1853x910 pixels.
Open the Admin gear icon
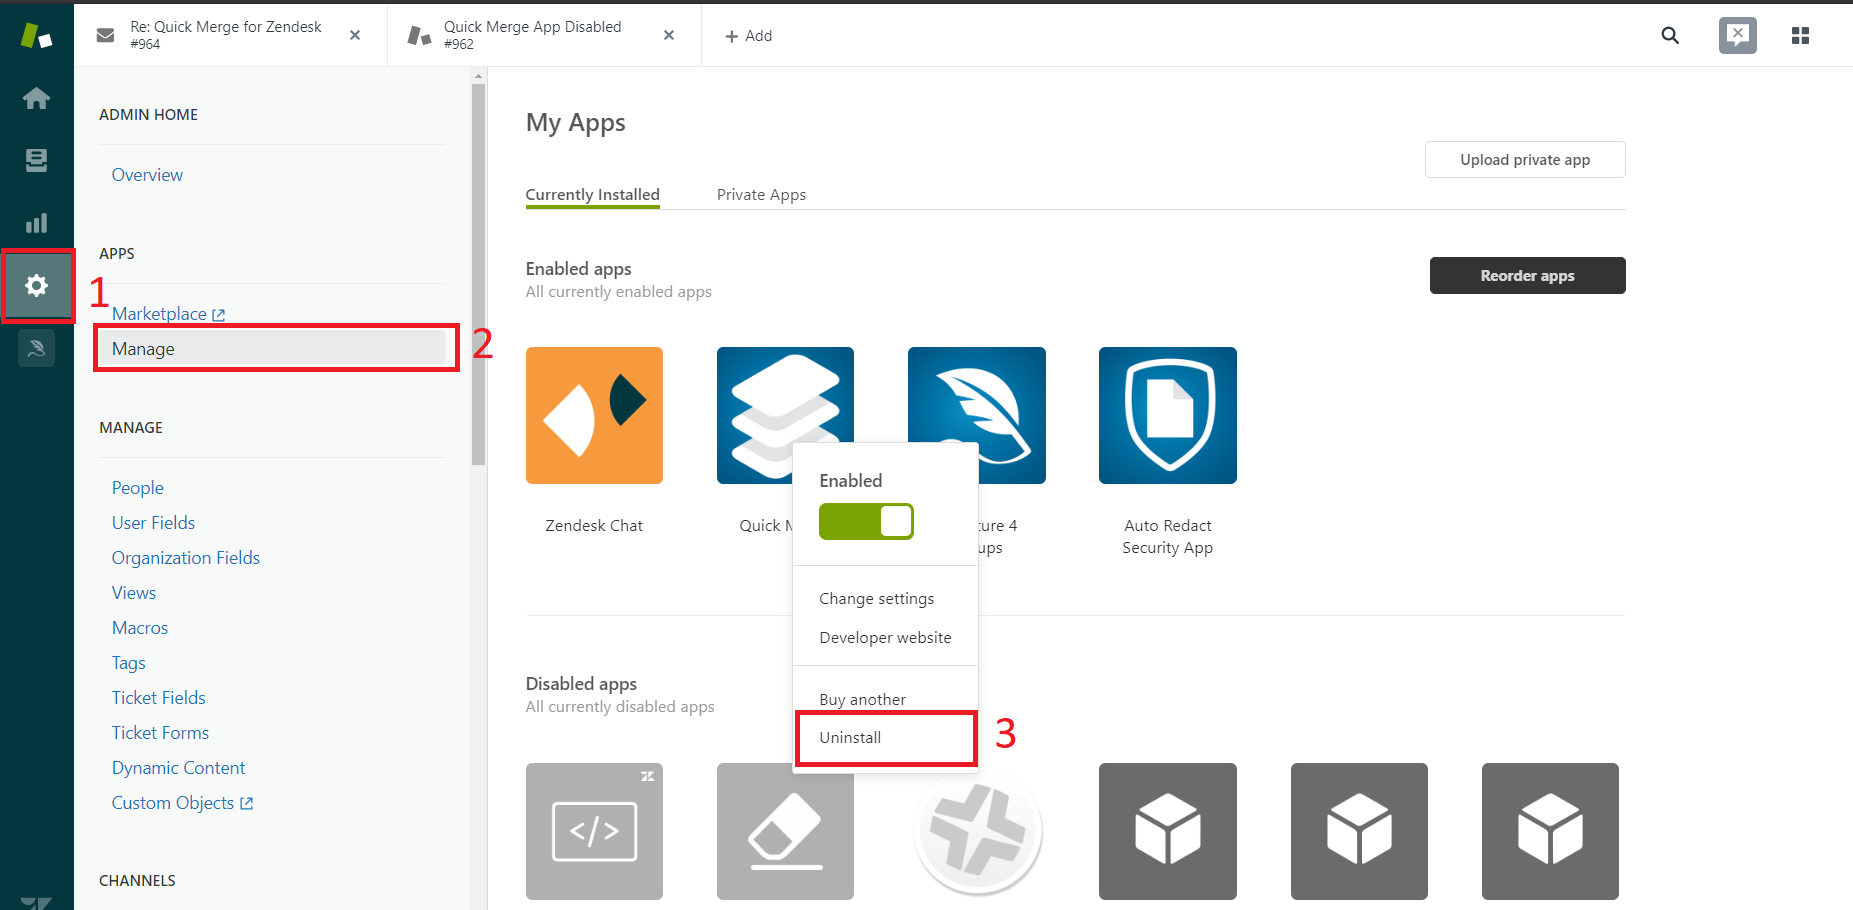pyautogui.click(x=37, y=286)
